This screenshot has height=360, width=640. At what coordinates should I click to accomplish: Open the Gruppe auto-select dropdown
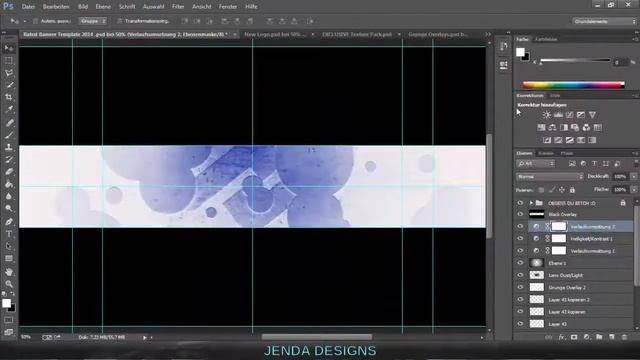point(93,21)
